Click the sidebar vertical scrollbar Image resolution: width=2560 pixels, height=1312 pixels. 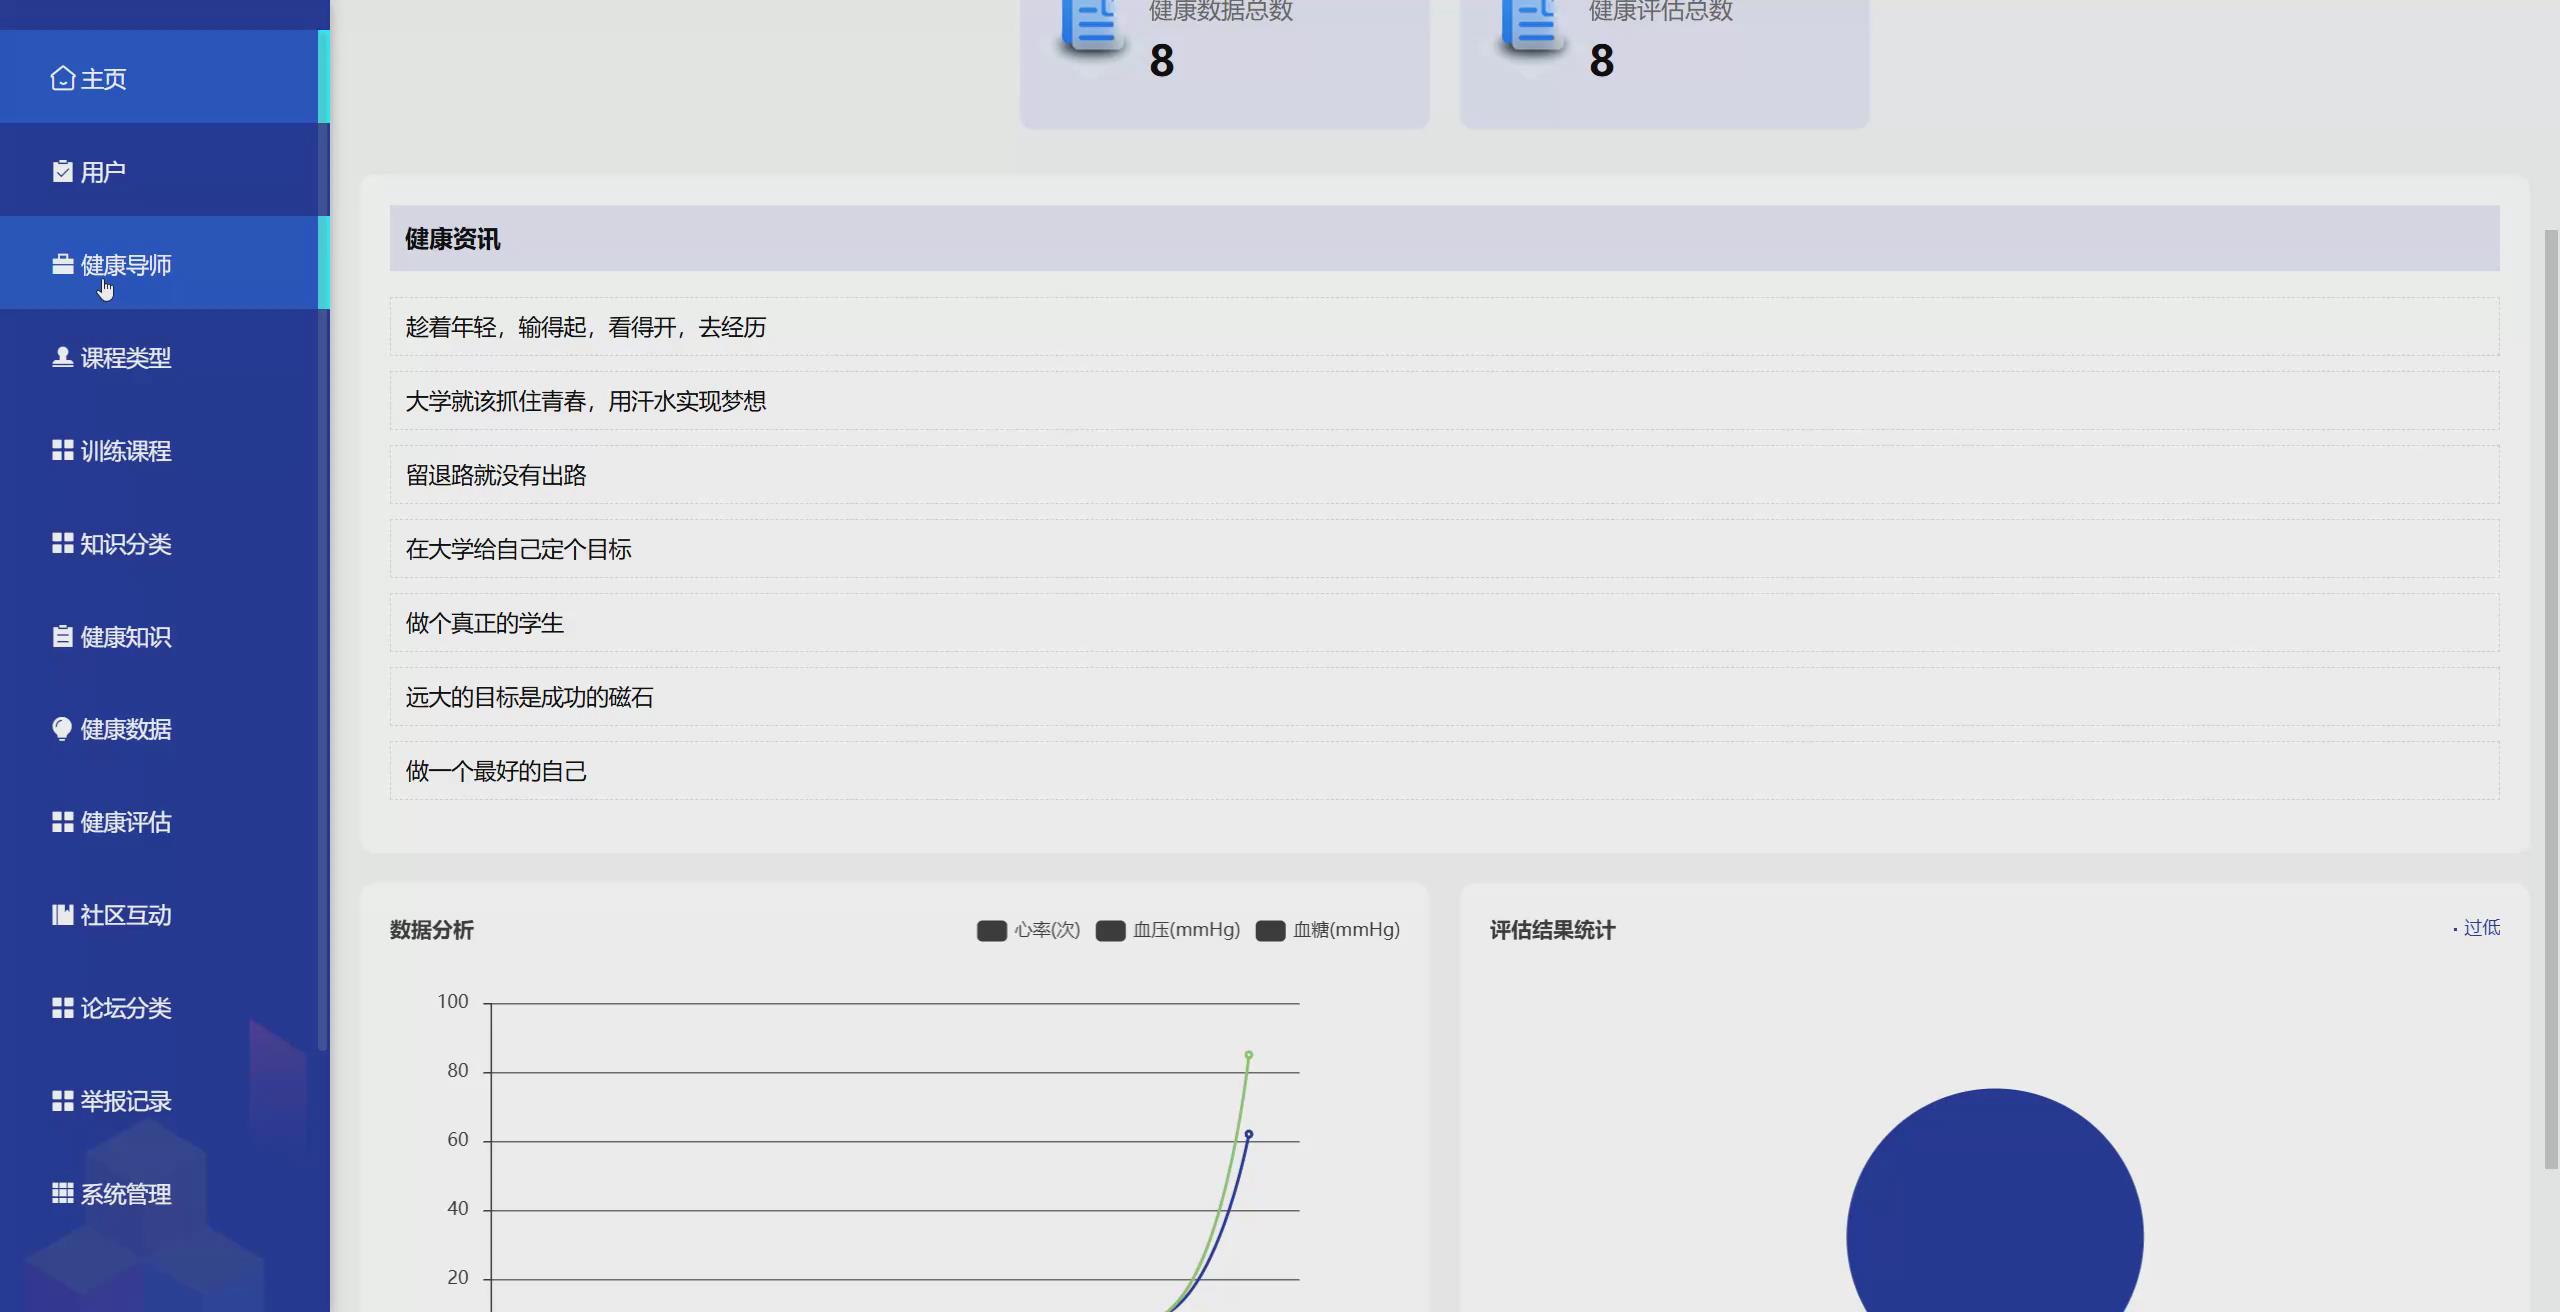point(323,540)
